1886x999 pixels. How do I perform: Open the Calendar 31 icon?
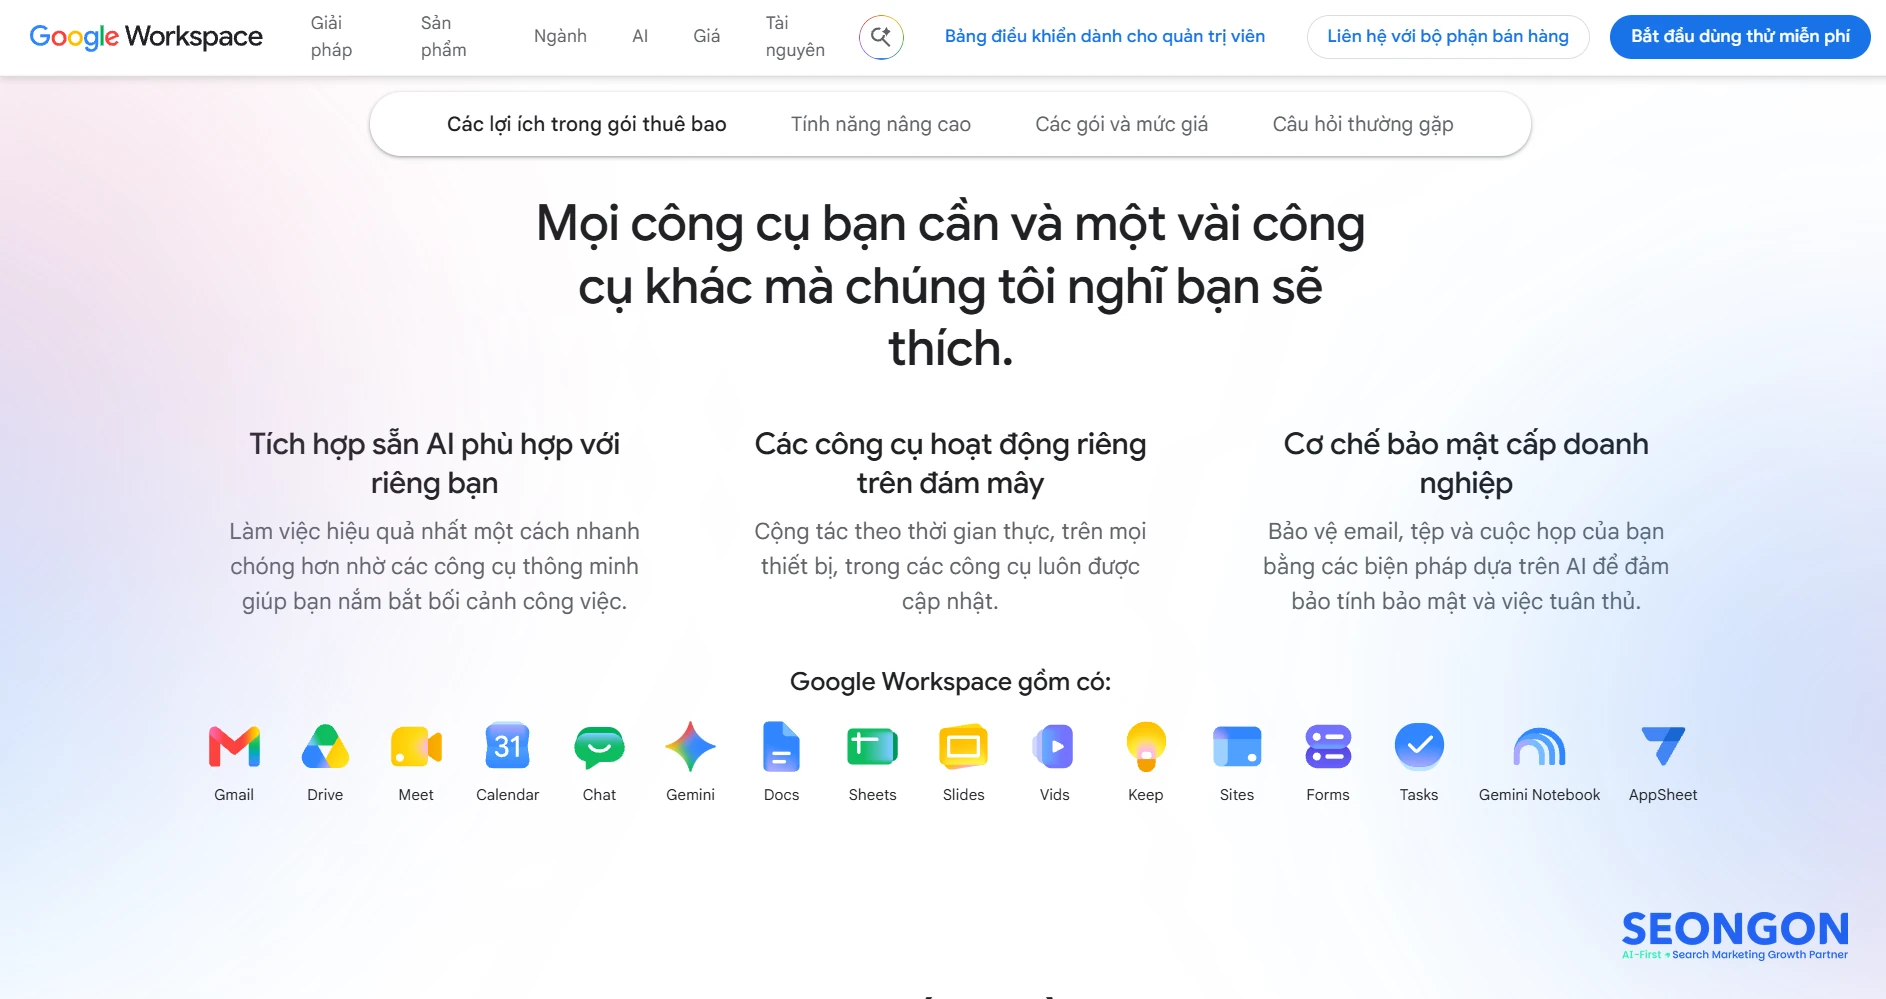(507, 746)
